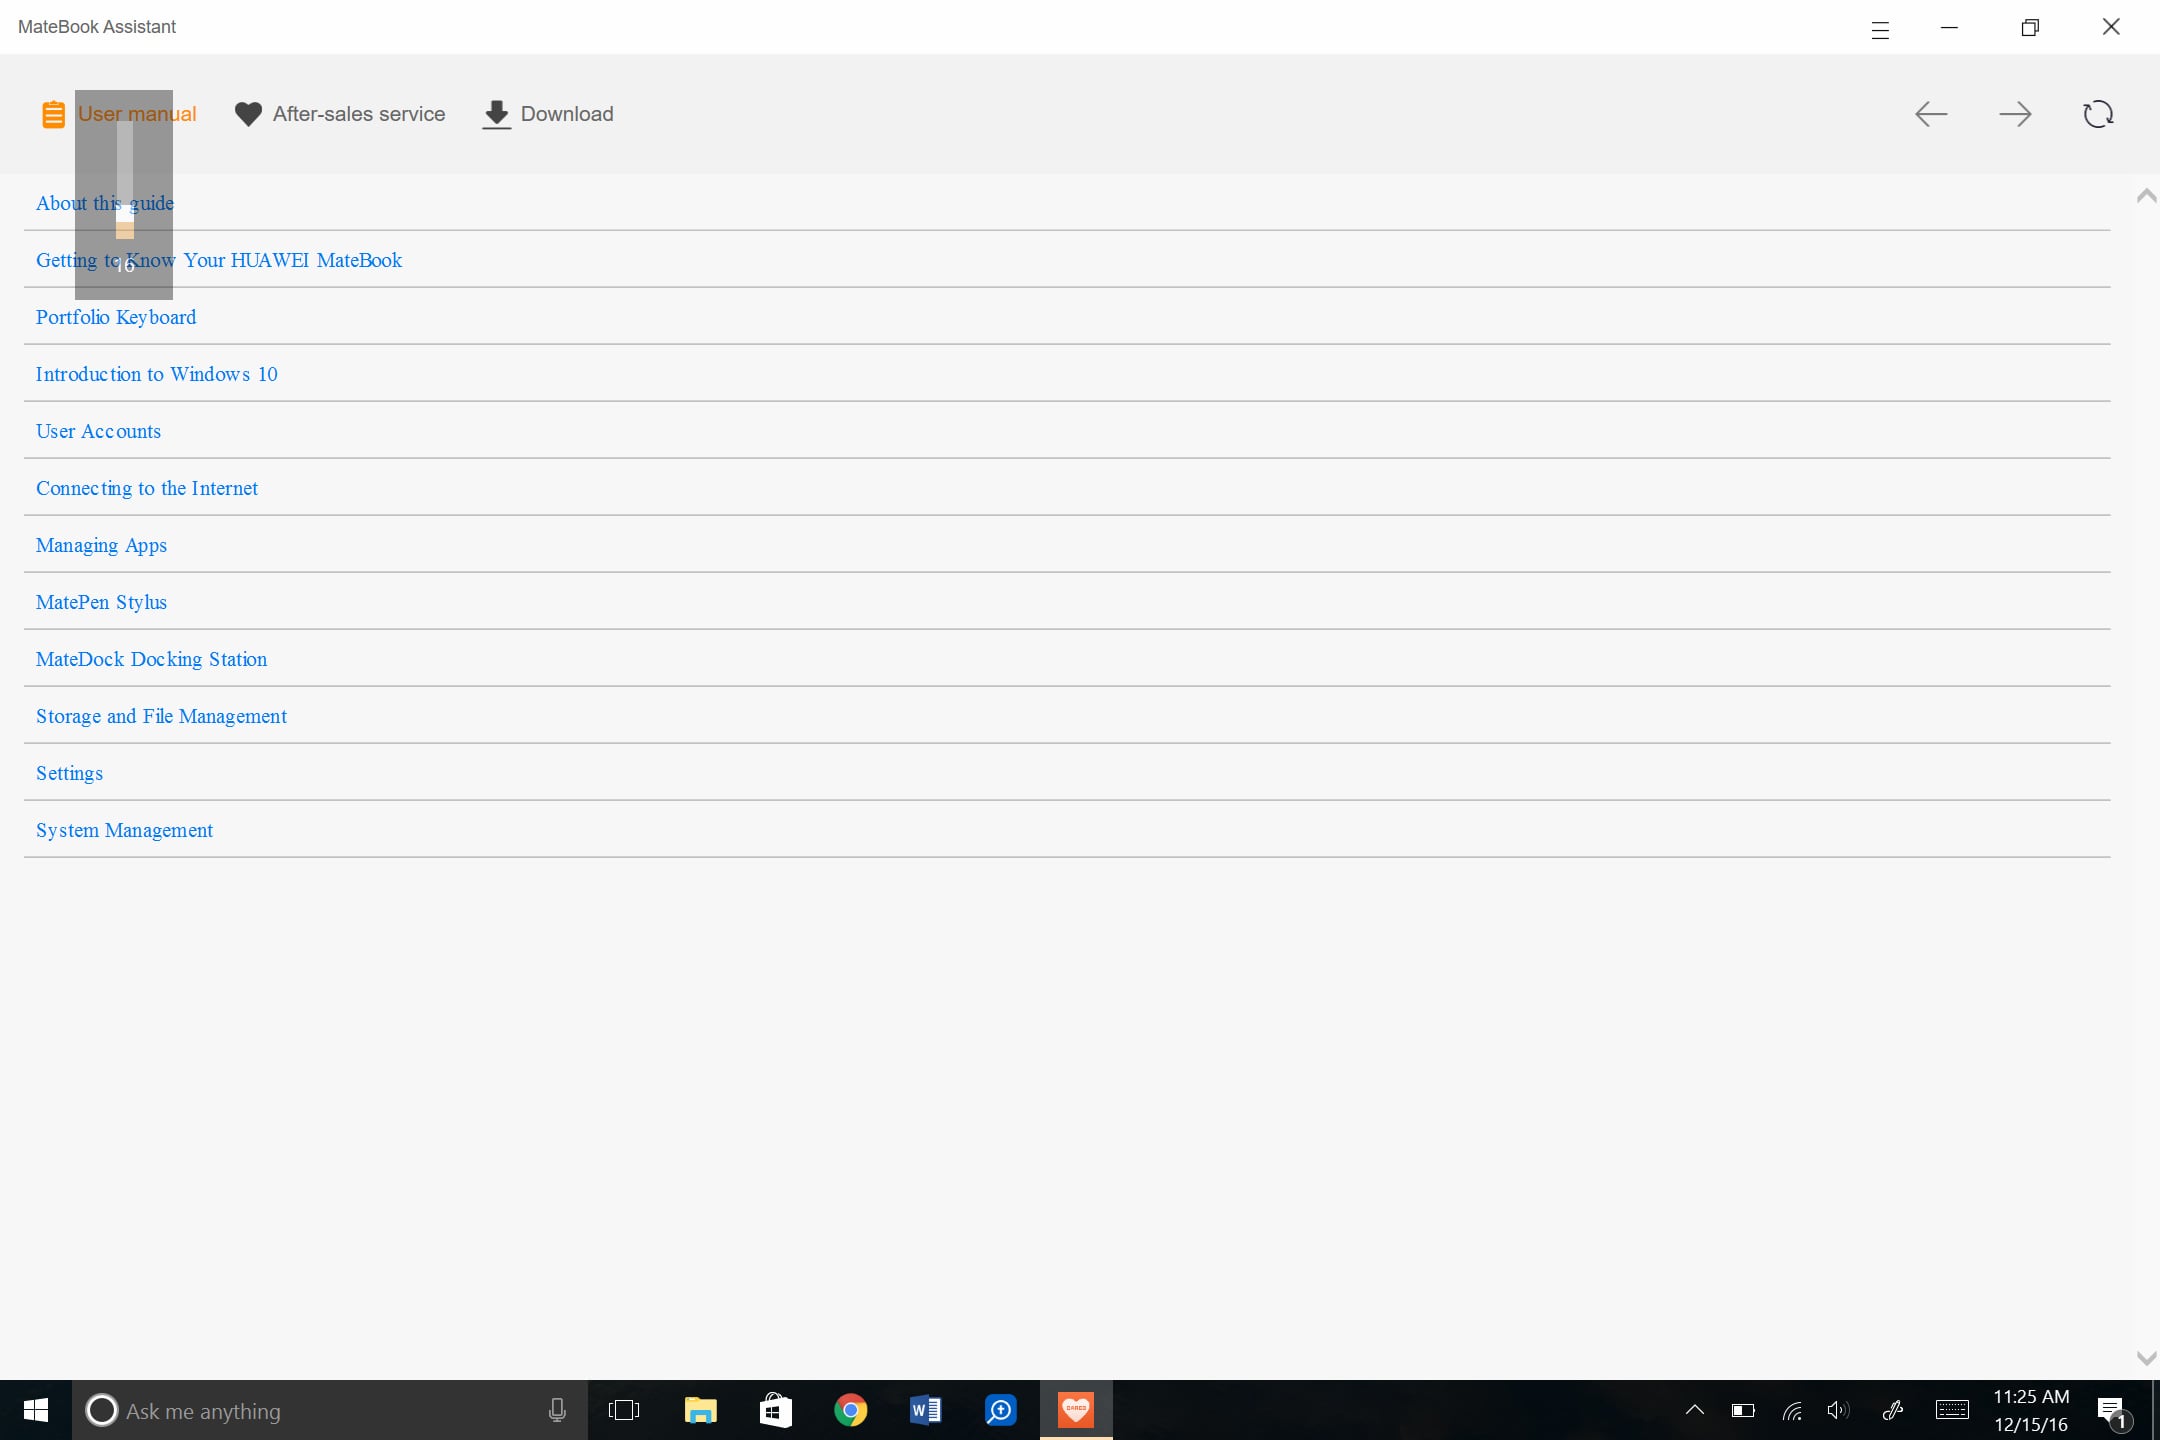Click the refresh page icon

click(x=2098, y=114)
